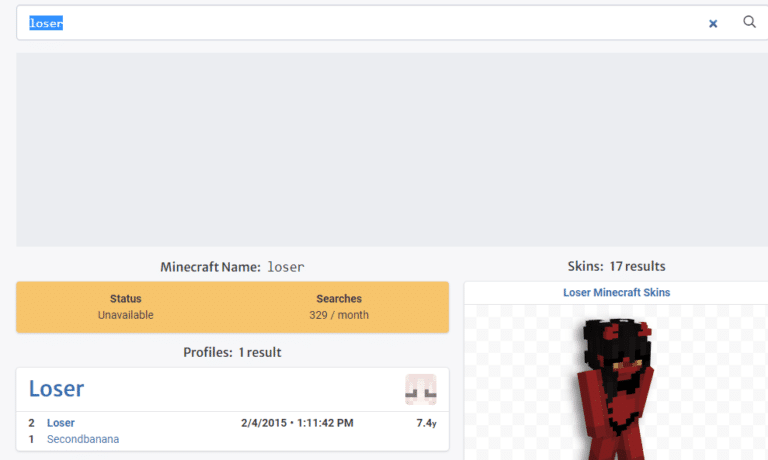Click the Minecraft Name: loser heading
The width and height of the screenshot is (768, 460).
232,267
